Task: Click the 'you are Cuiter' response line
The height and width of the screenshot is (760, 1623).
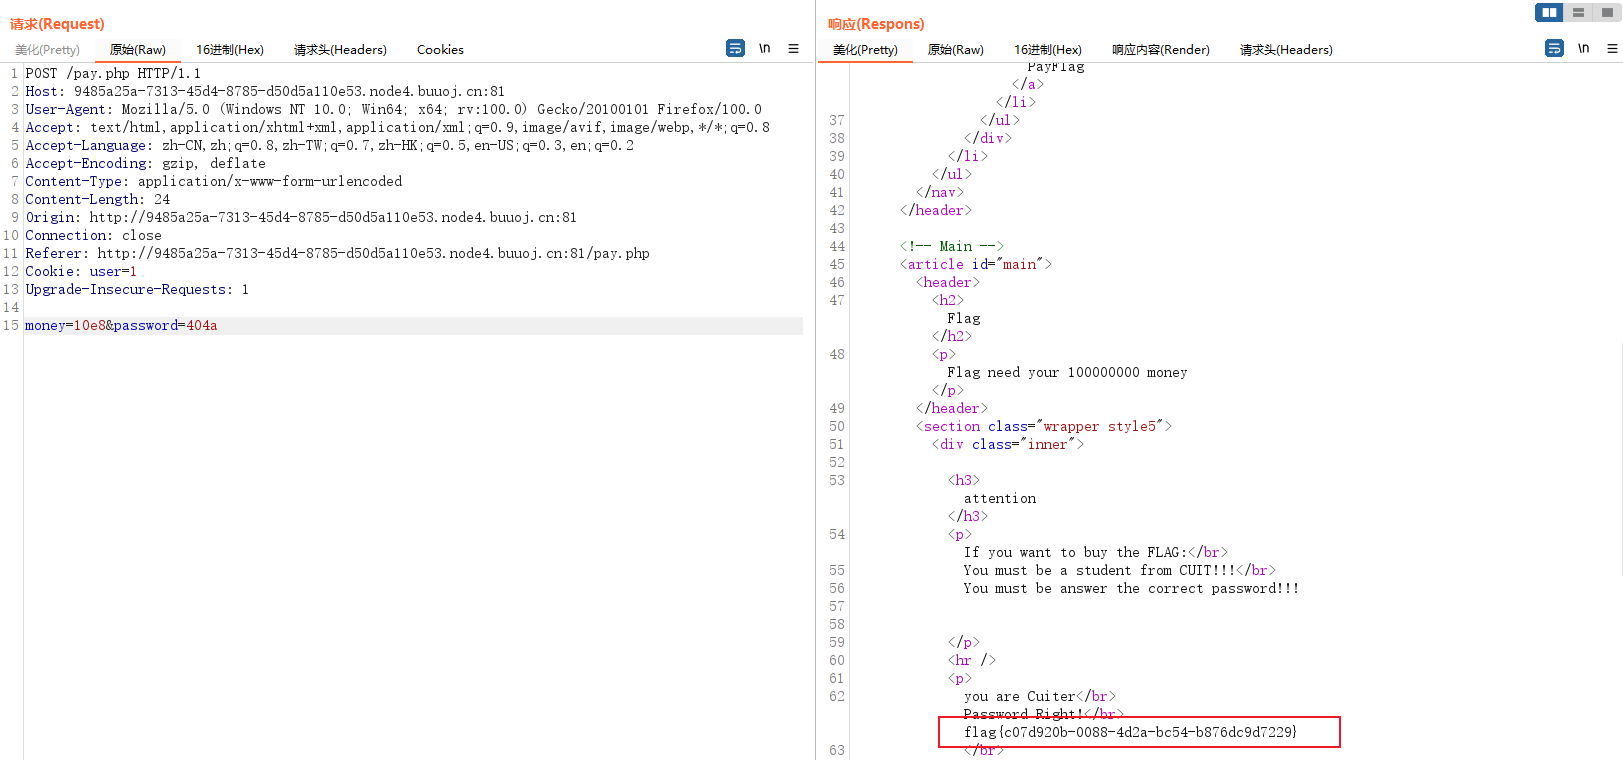Action: pos(1039,696)
